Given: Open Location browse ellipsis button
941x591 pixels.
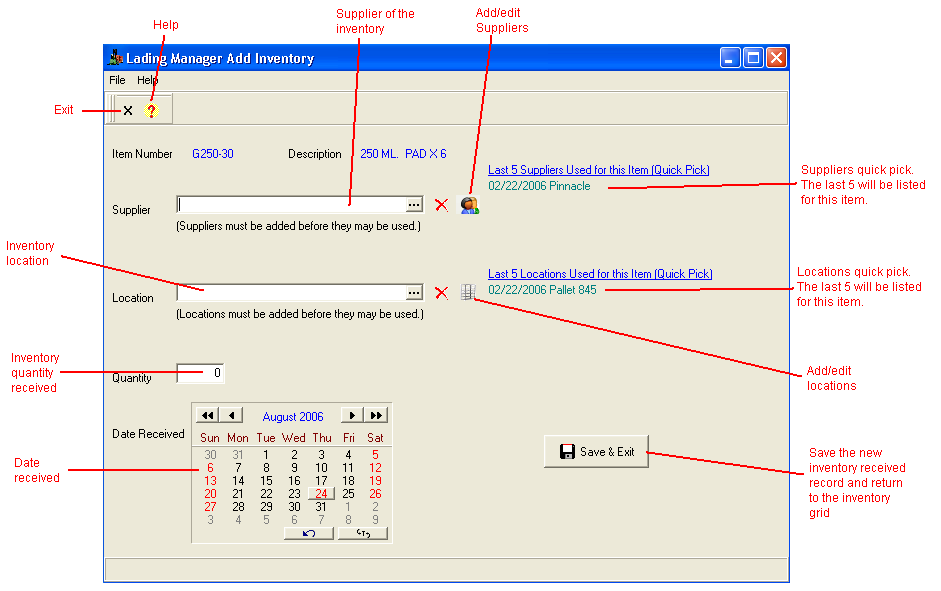Looking at the screenshot, I should click(x=414, y=293).
